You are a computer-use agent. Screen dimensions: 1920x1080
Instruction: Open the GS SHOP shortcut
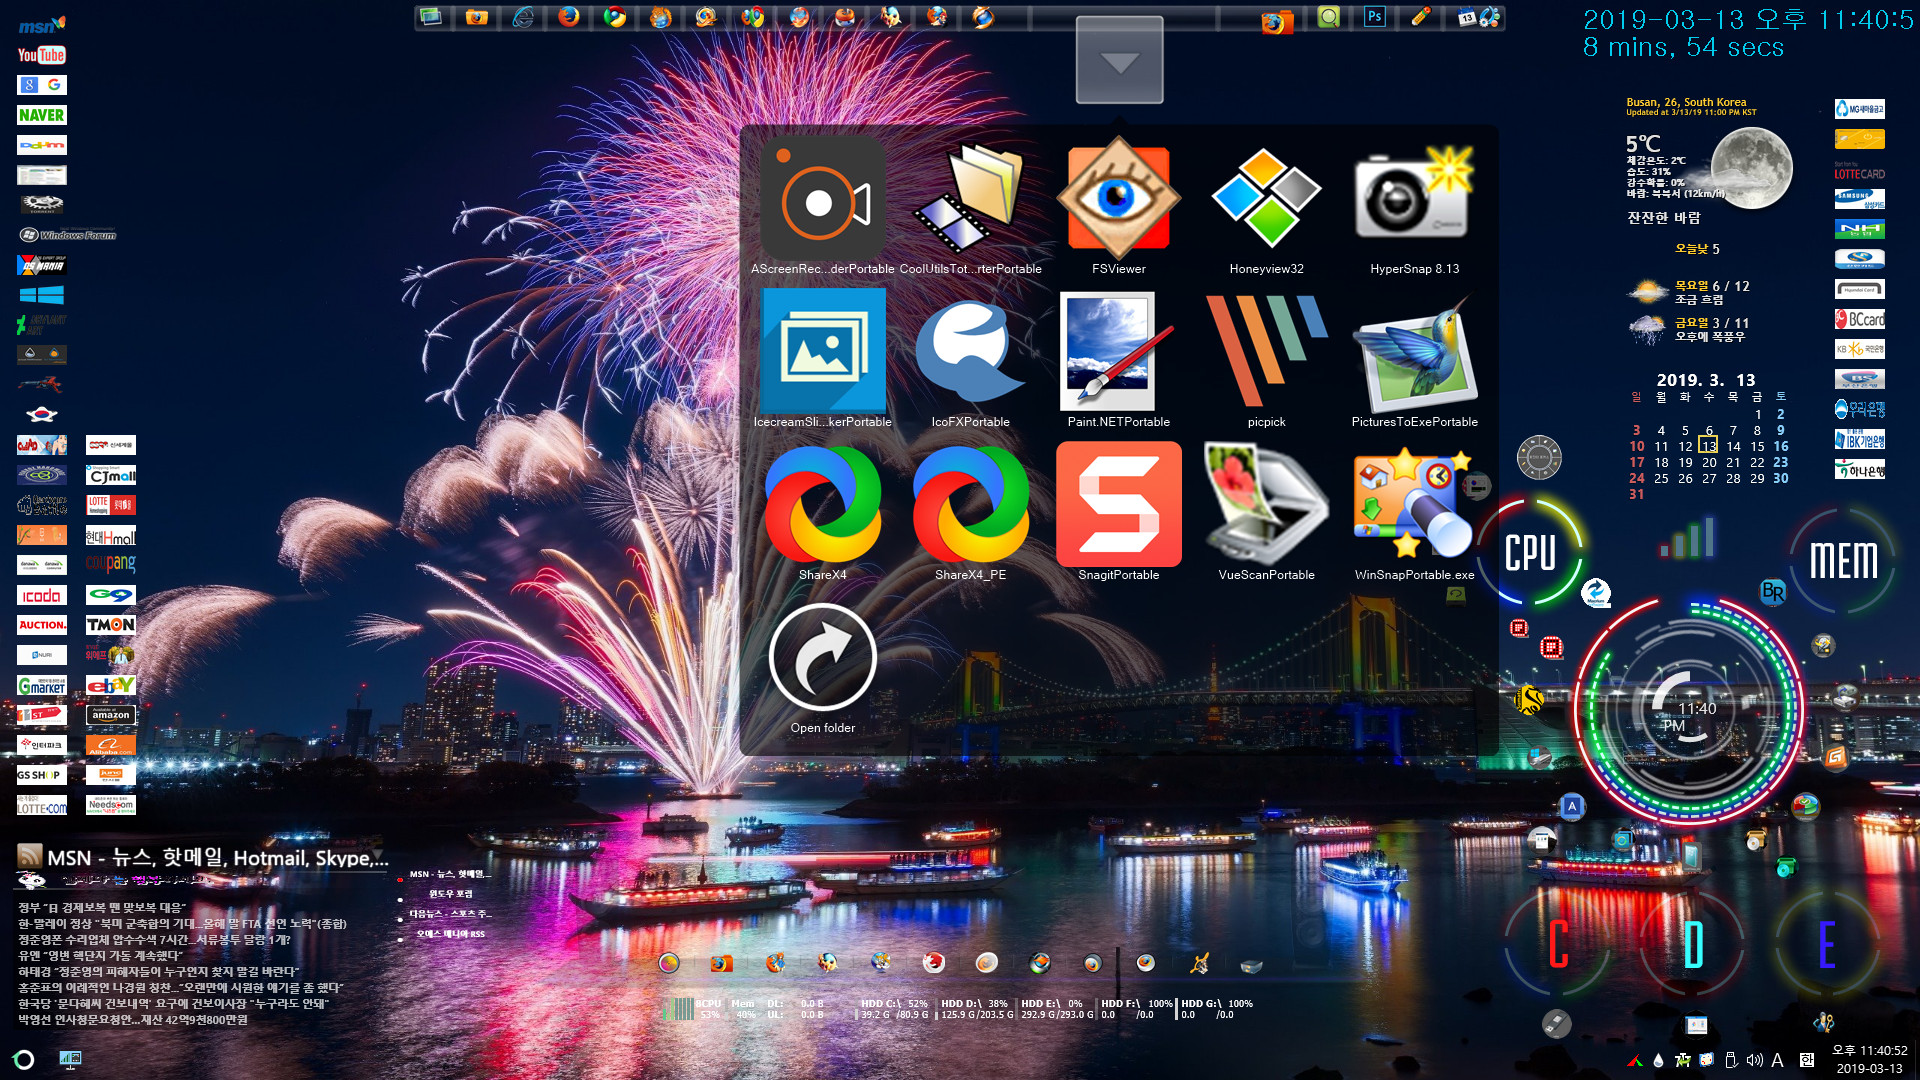[41, 775]
